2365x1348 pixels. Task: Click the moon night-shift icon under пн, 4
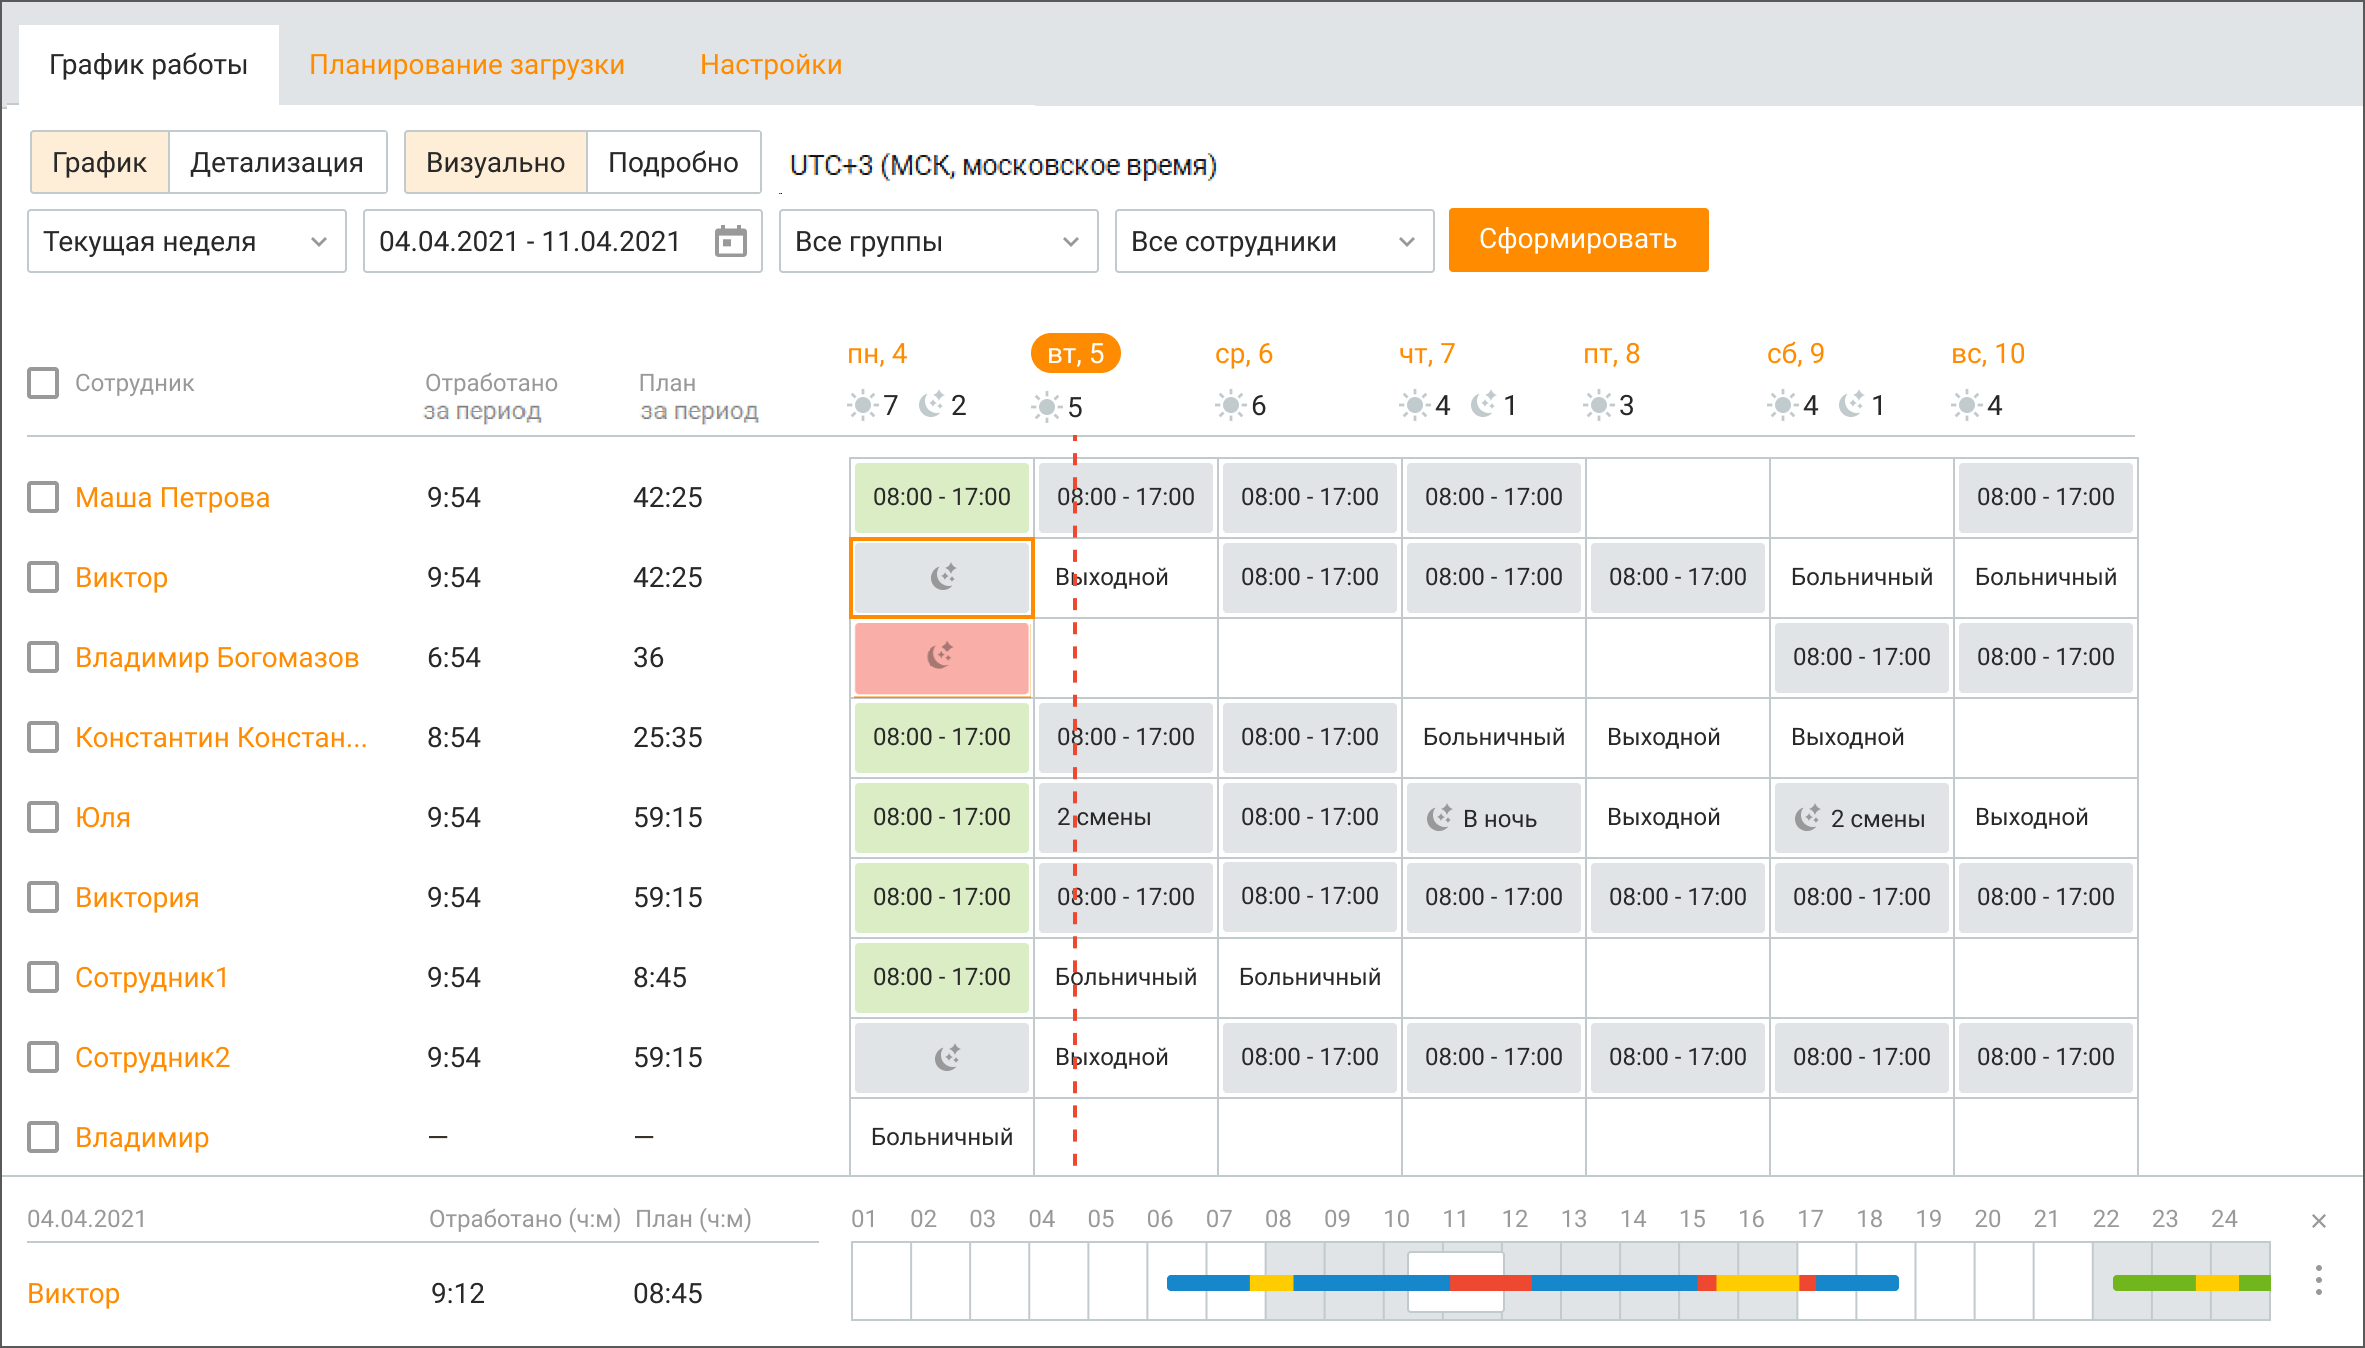tap(932, 404)
